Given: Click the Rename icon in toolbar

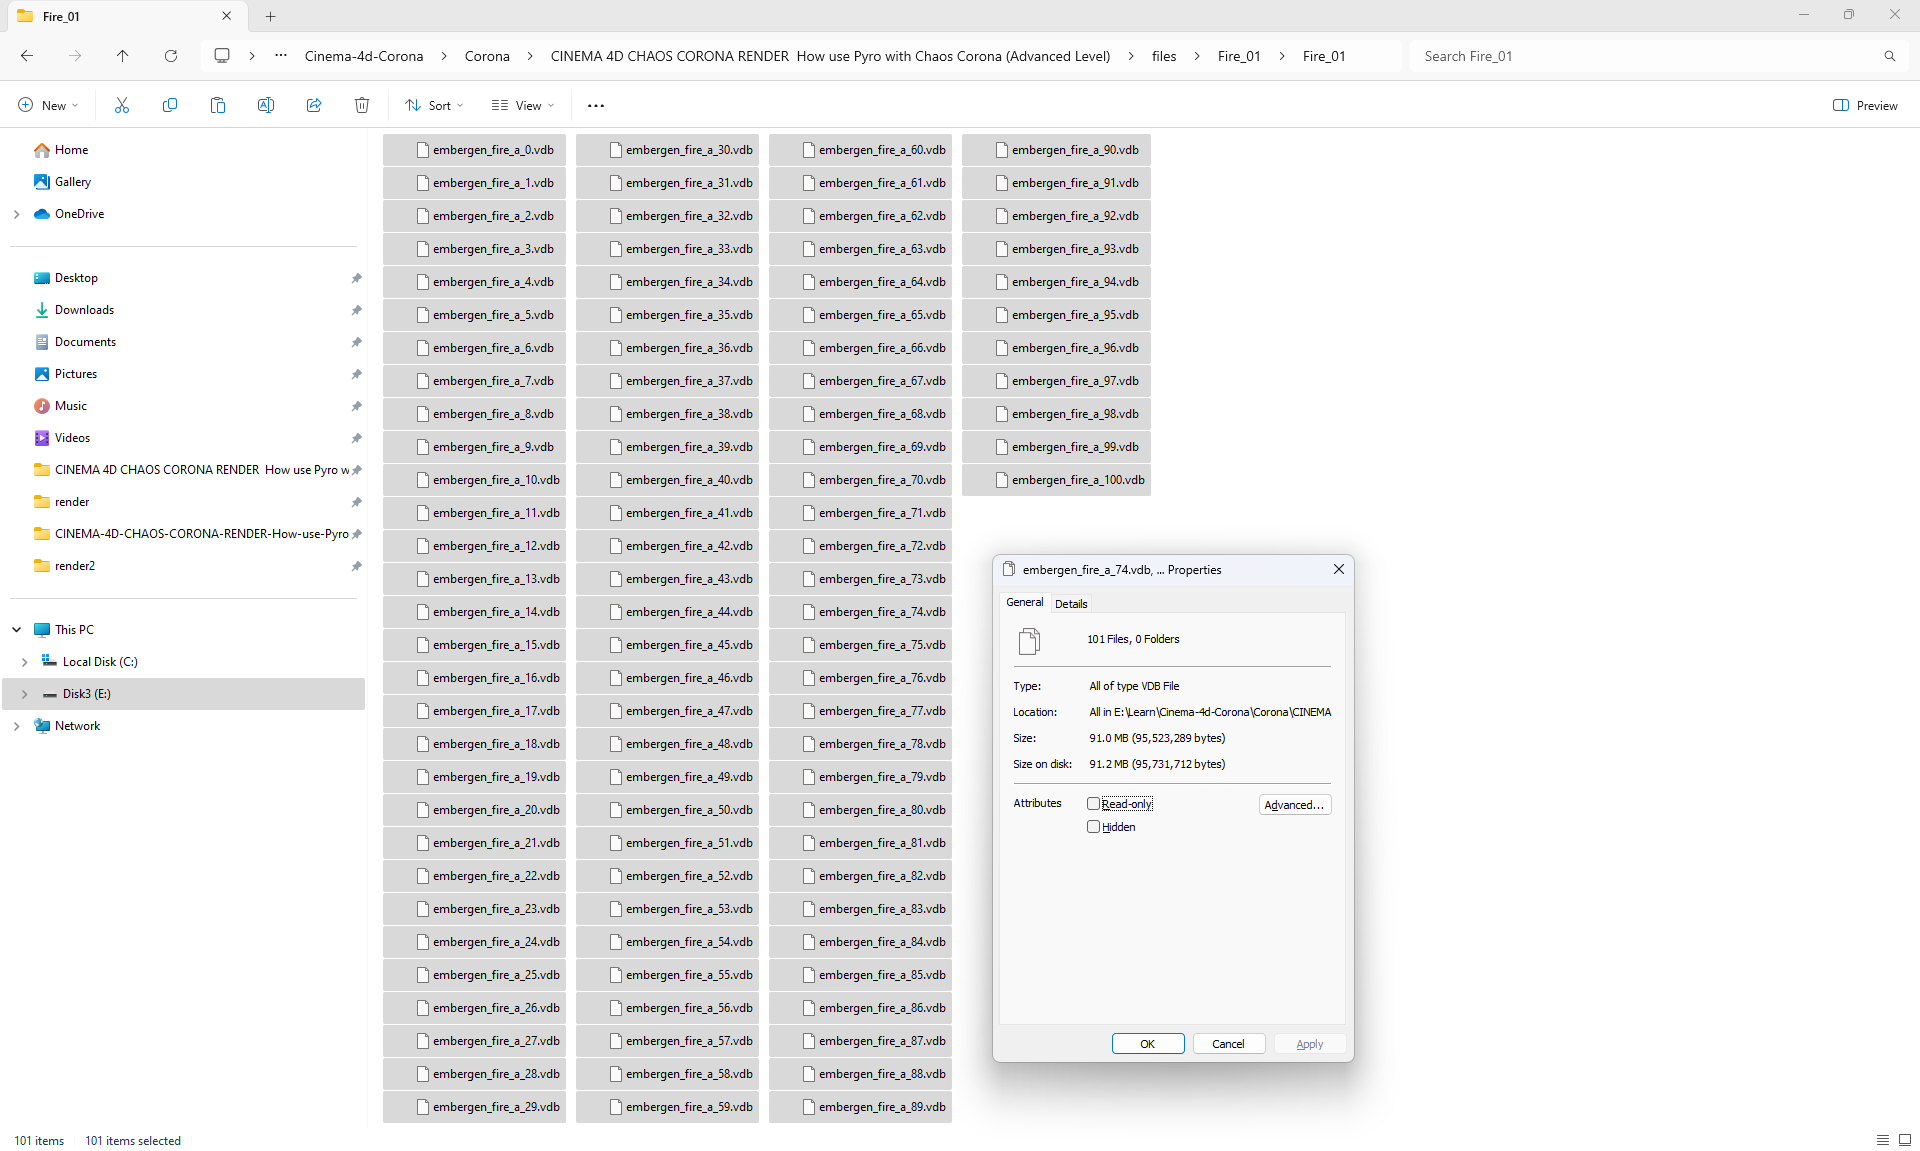Looking at the screenshot, I should [266, 105].
